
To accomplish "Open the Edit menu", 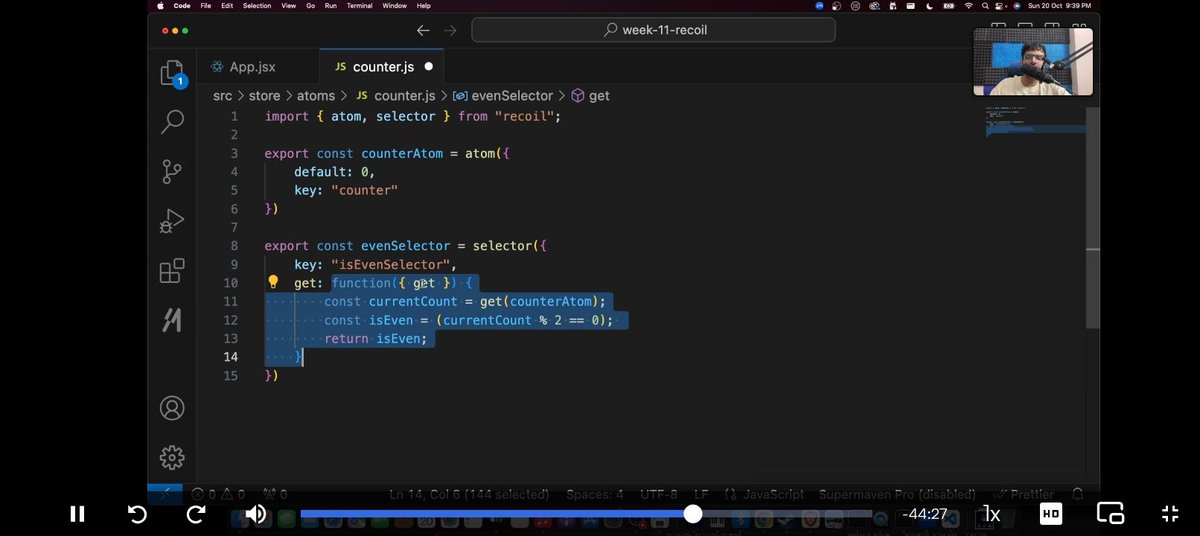I will (x=227, y=5).
